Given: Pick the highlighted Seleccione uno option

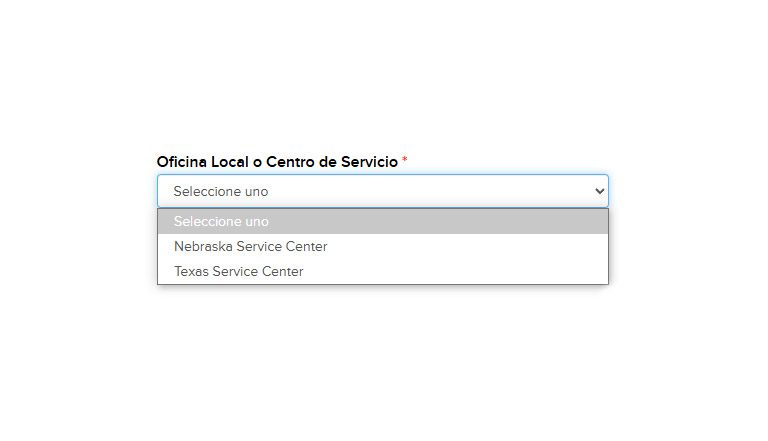Looking at the screenshot, I should pyautogui.click(x=383, y=221).
